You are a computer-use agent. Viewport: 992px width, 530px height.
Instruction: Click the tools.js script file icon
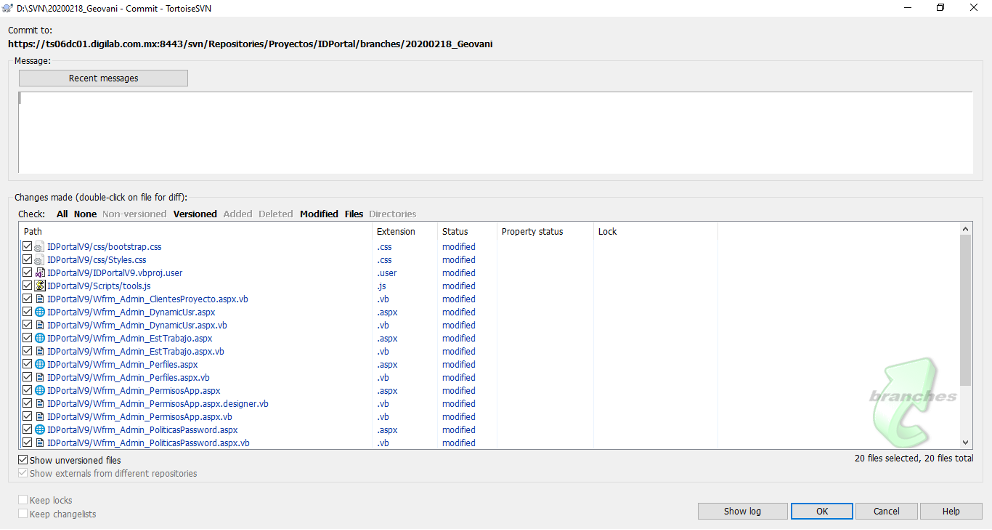(39, 286)
